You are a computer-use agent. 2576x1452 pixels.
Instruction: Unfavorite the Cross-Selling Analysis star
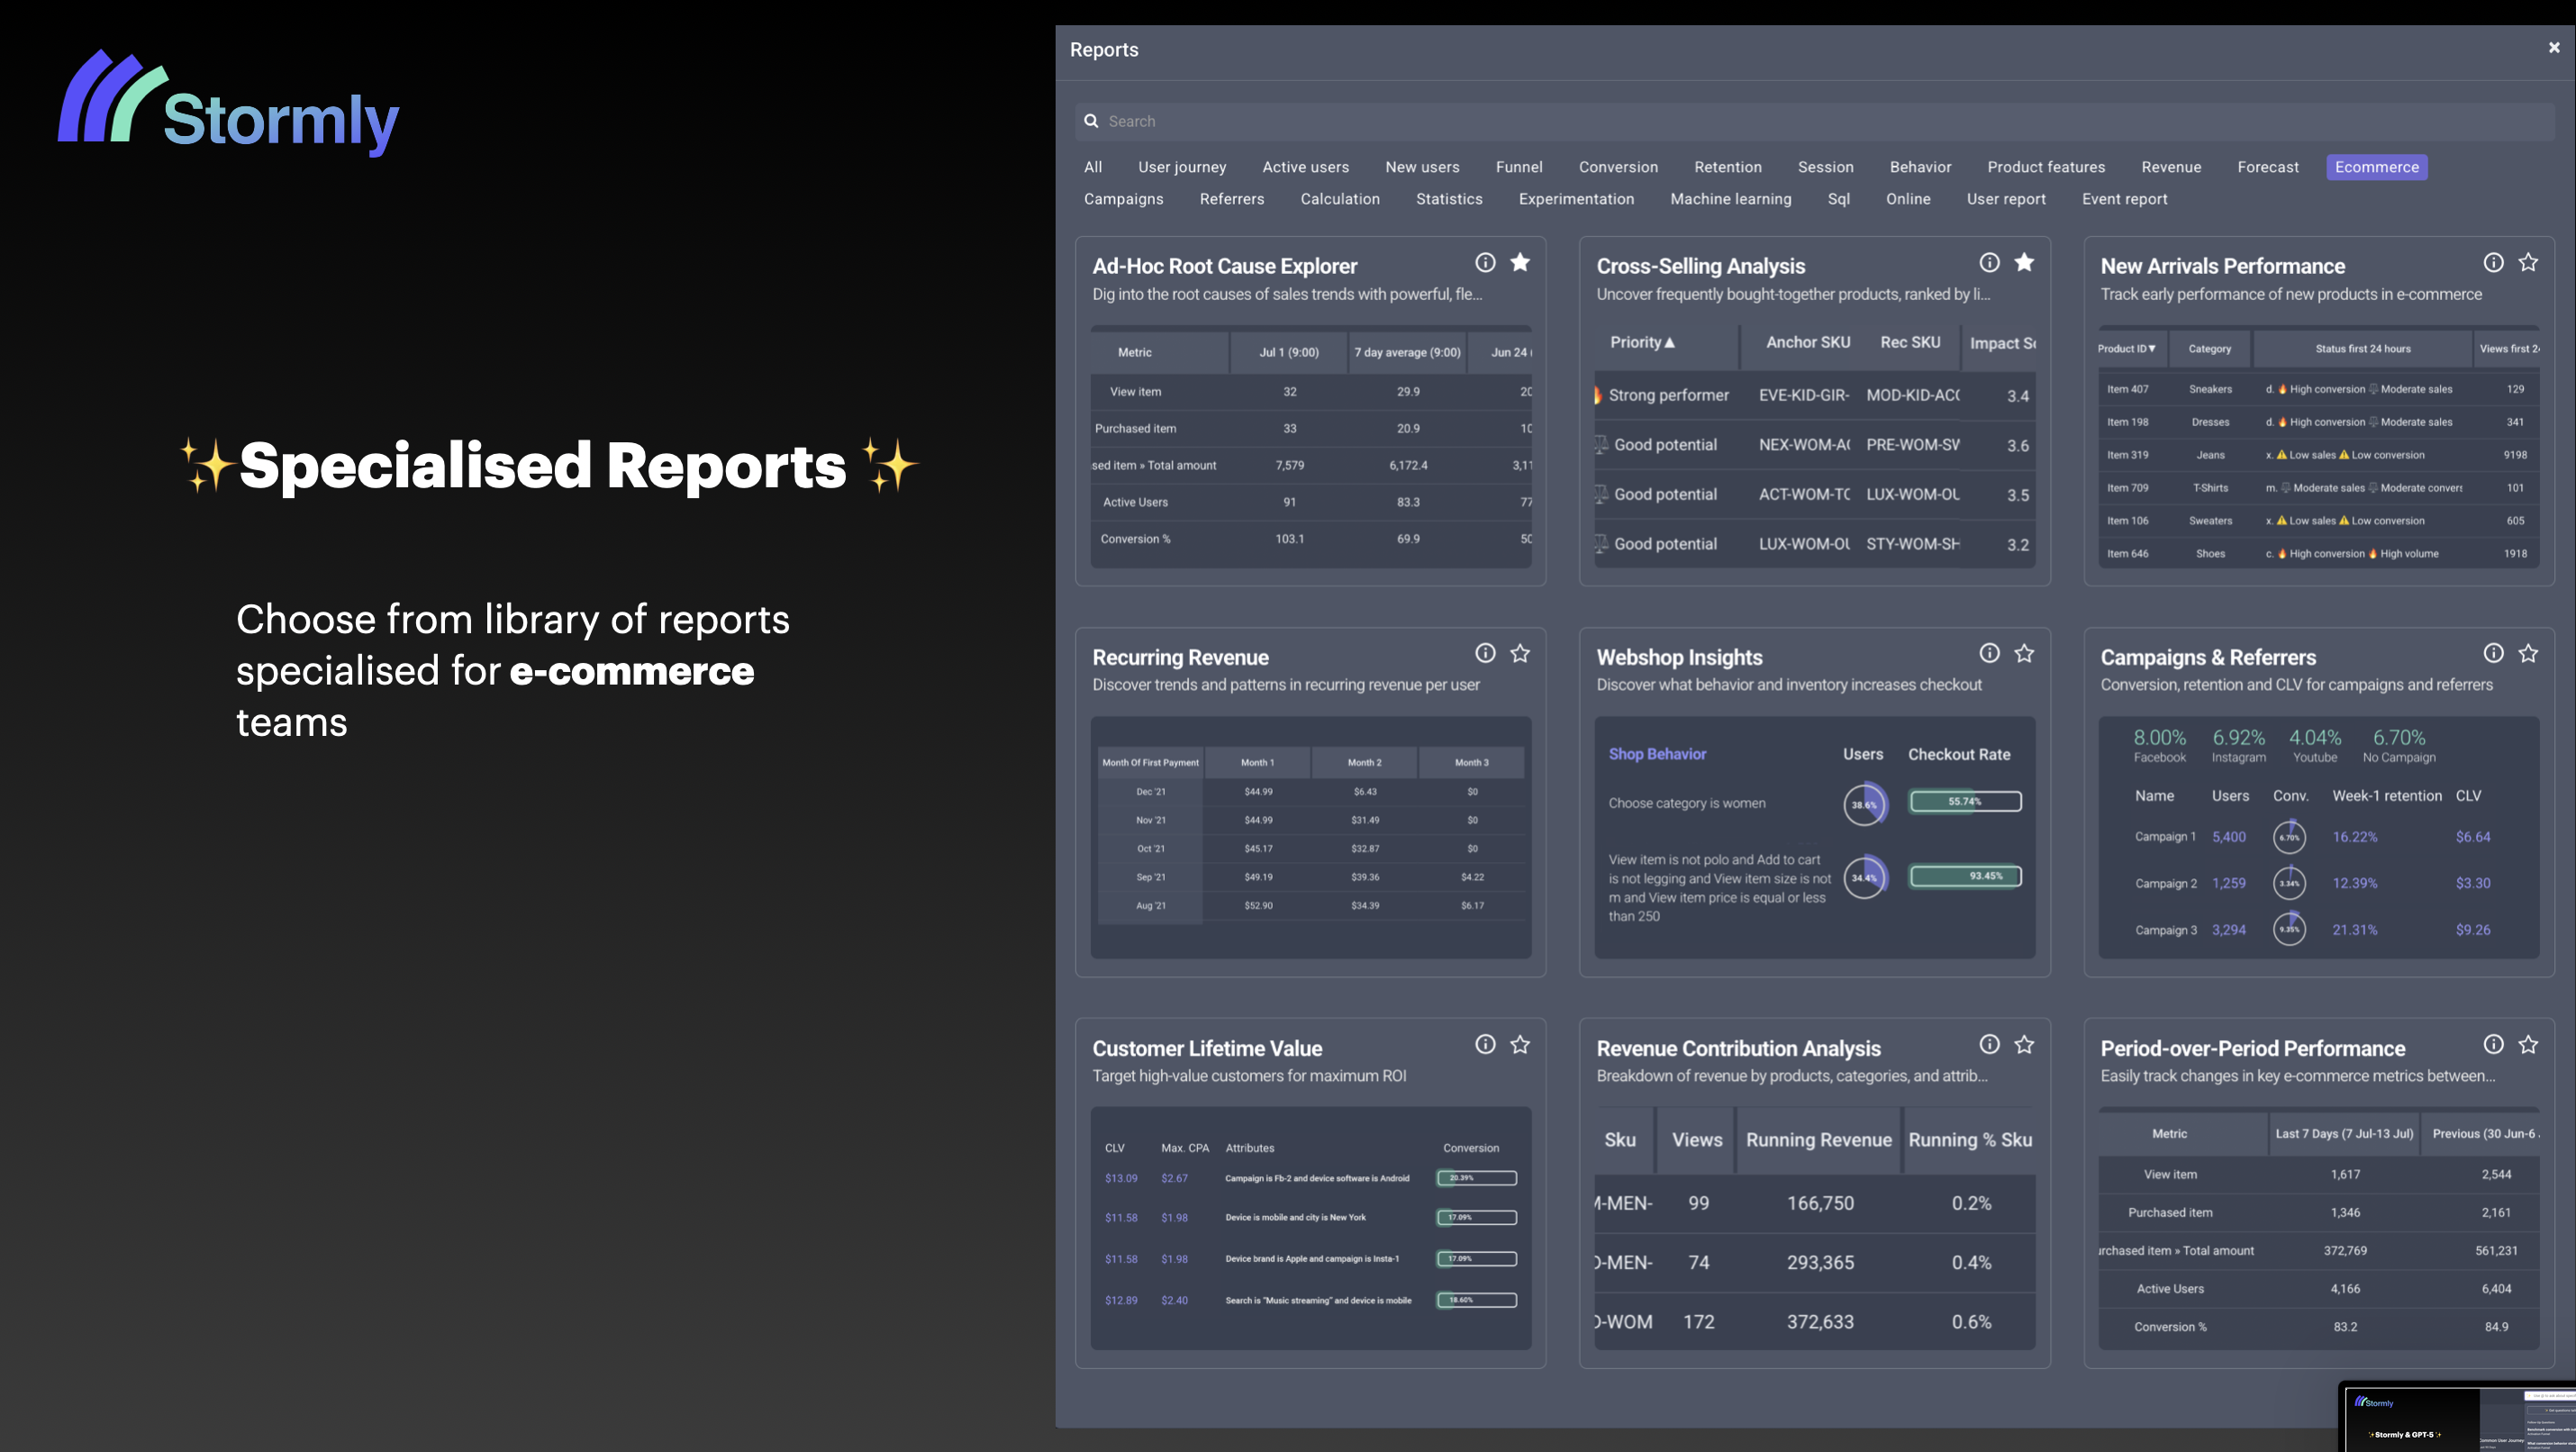pyautogui.click(x=2024, y=262)
